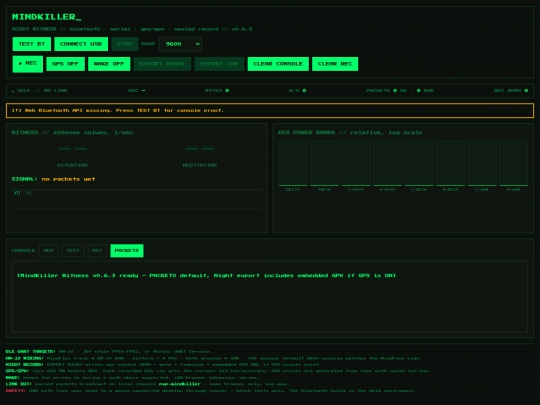Select the HEX console mode tab

click(x=48, y=250)
